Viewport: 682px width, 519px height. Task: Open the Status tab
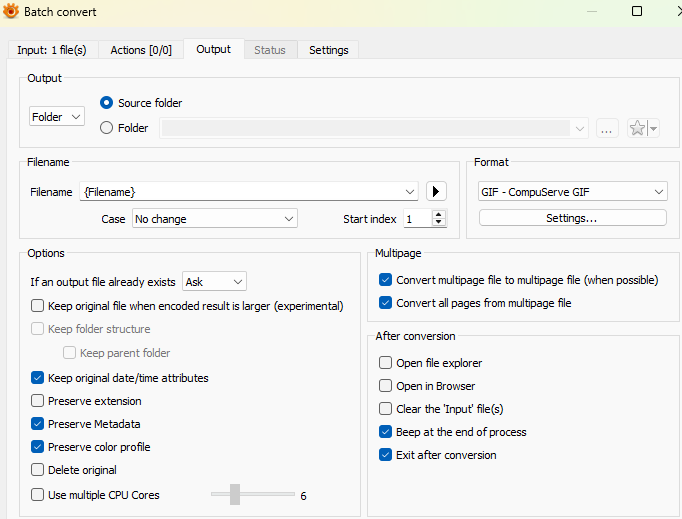270,50
